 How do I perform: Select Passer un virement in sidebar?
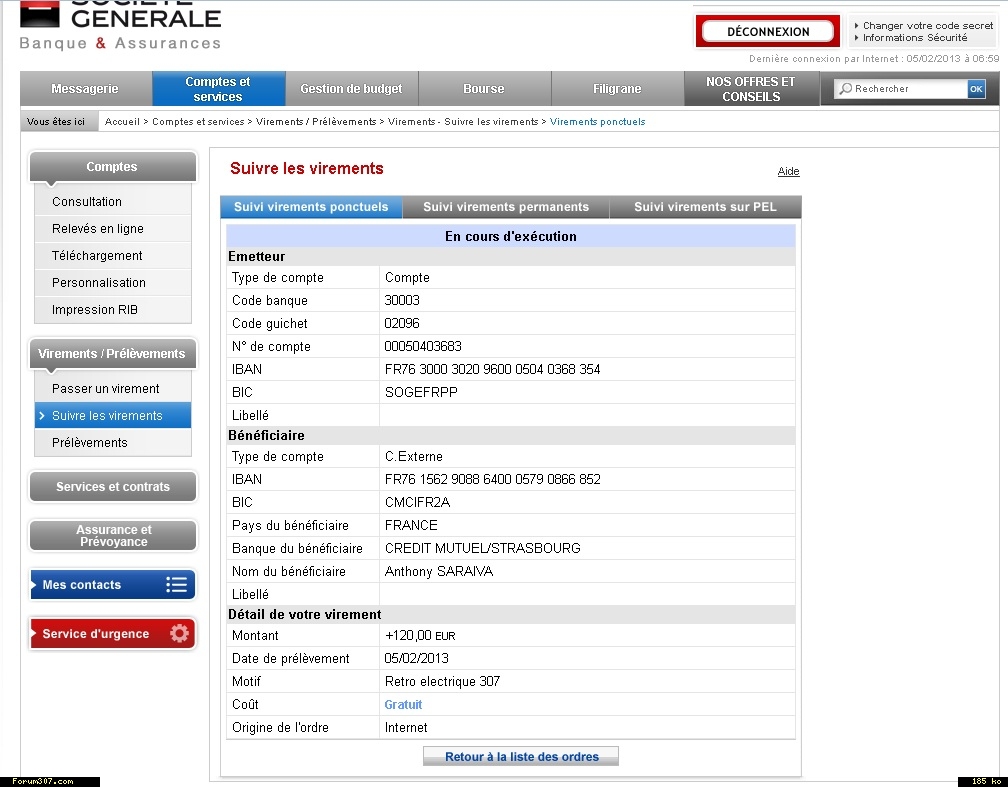pyautogui.click(x=105, y=388)
